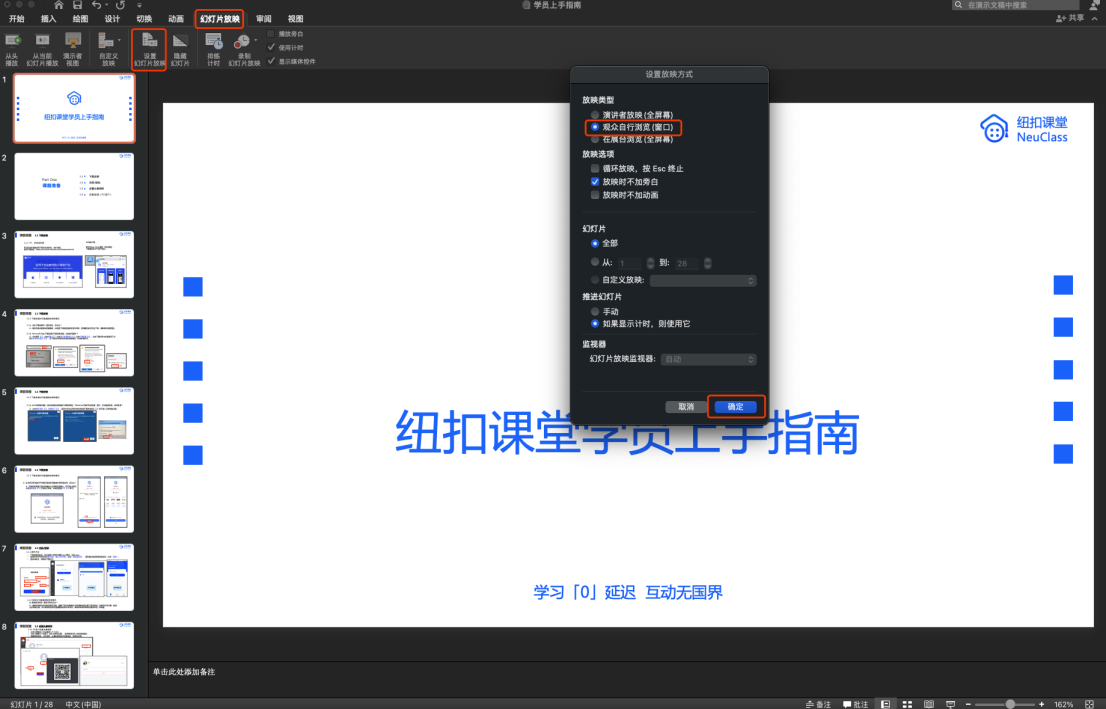Open the Record Slide Show dropdown arrow
This screenshot has width=1106, height=709.
pyautogui.click(x=255, y=40)
